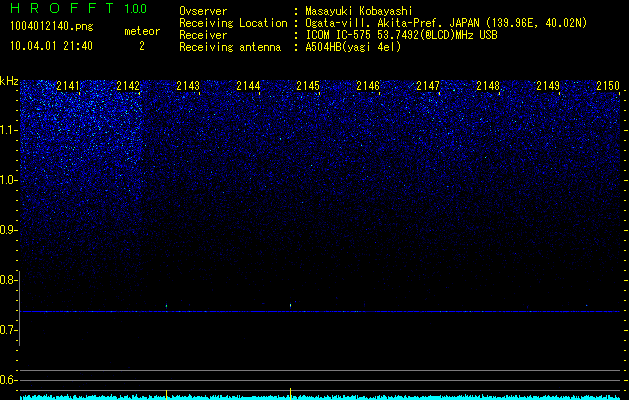
Task: Click the HROFFT title text
Action: (62, 8)
